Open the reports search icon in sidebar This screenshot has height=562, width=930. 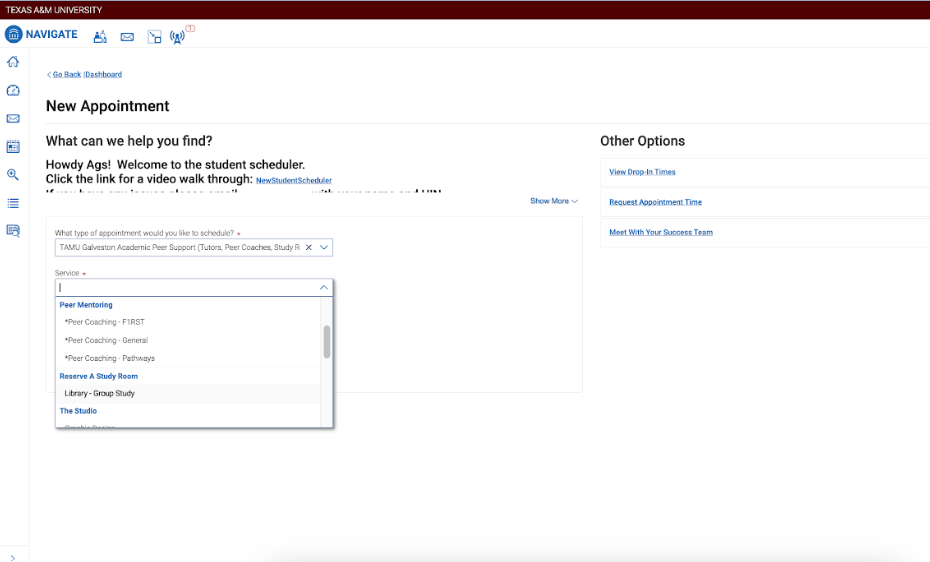[13, 231]
